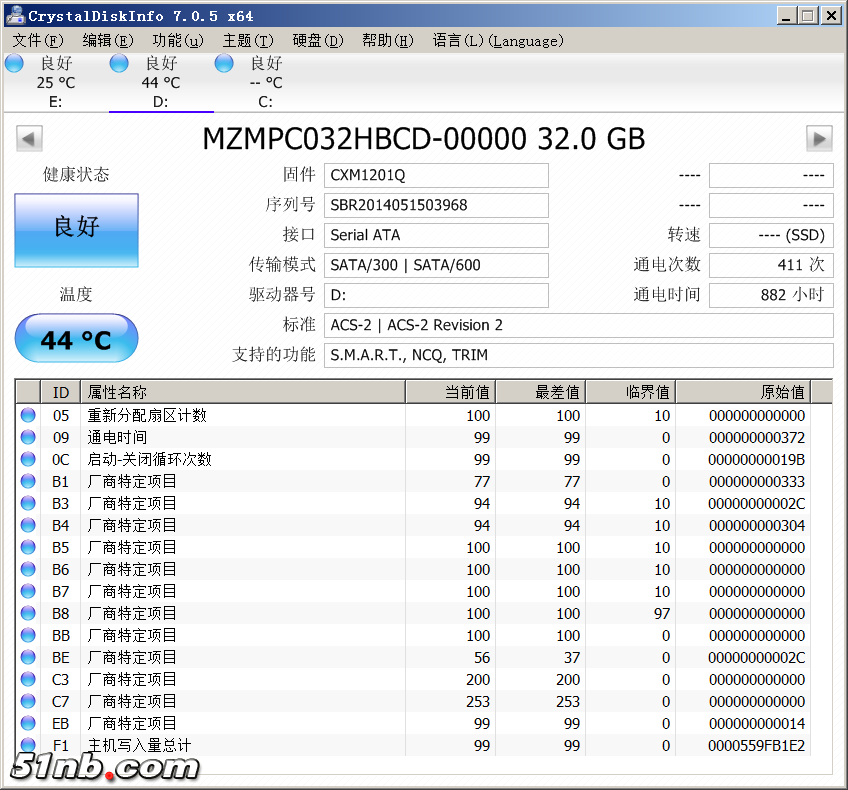Click status icon of row B5
The width and height of the screenshot is (848, 790).
point(28,547)
